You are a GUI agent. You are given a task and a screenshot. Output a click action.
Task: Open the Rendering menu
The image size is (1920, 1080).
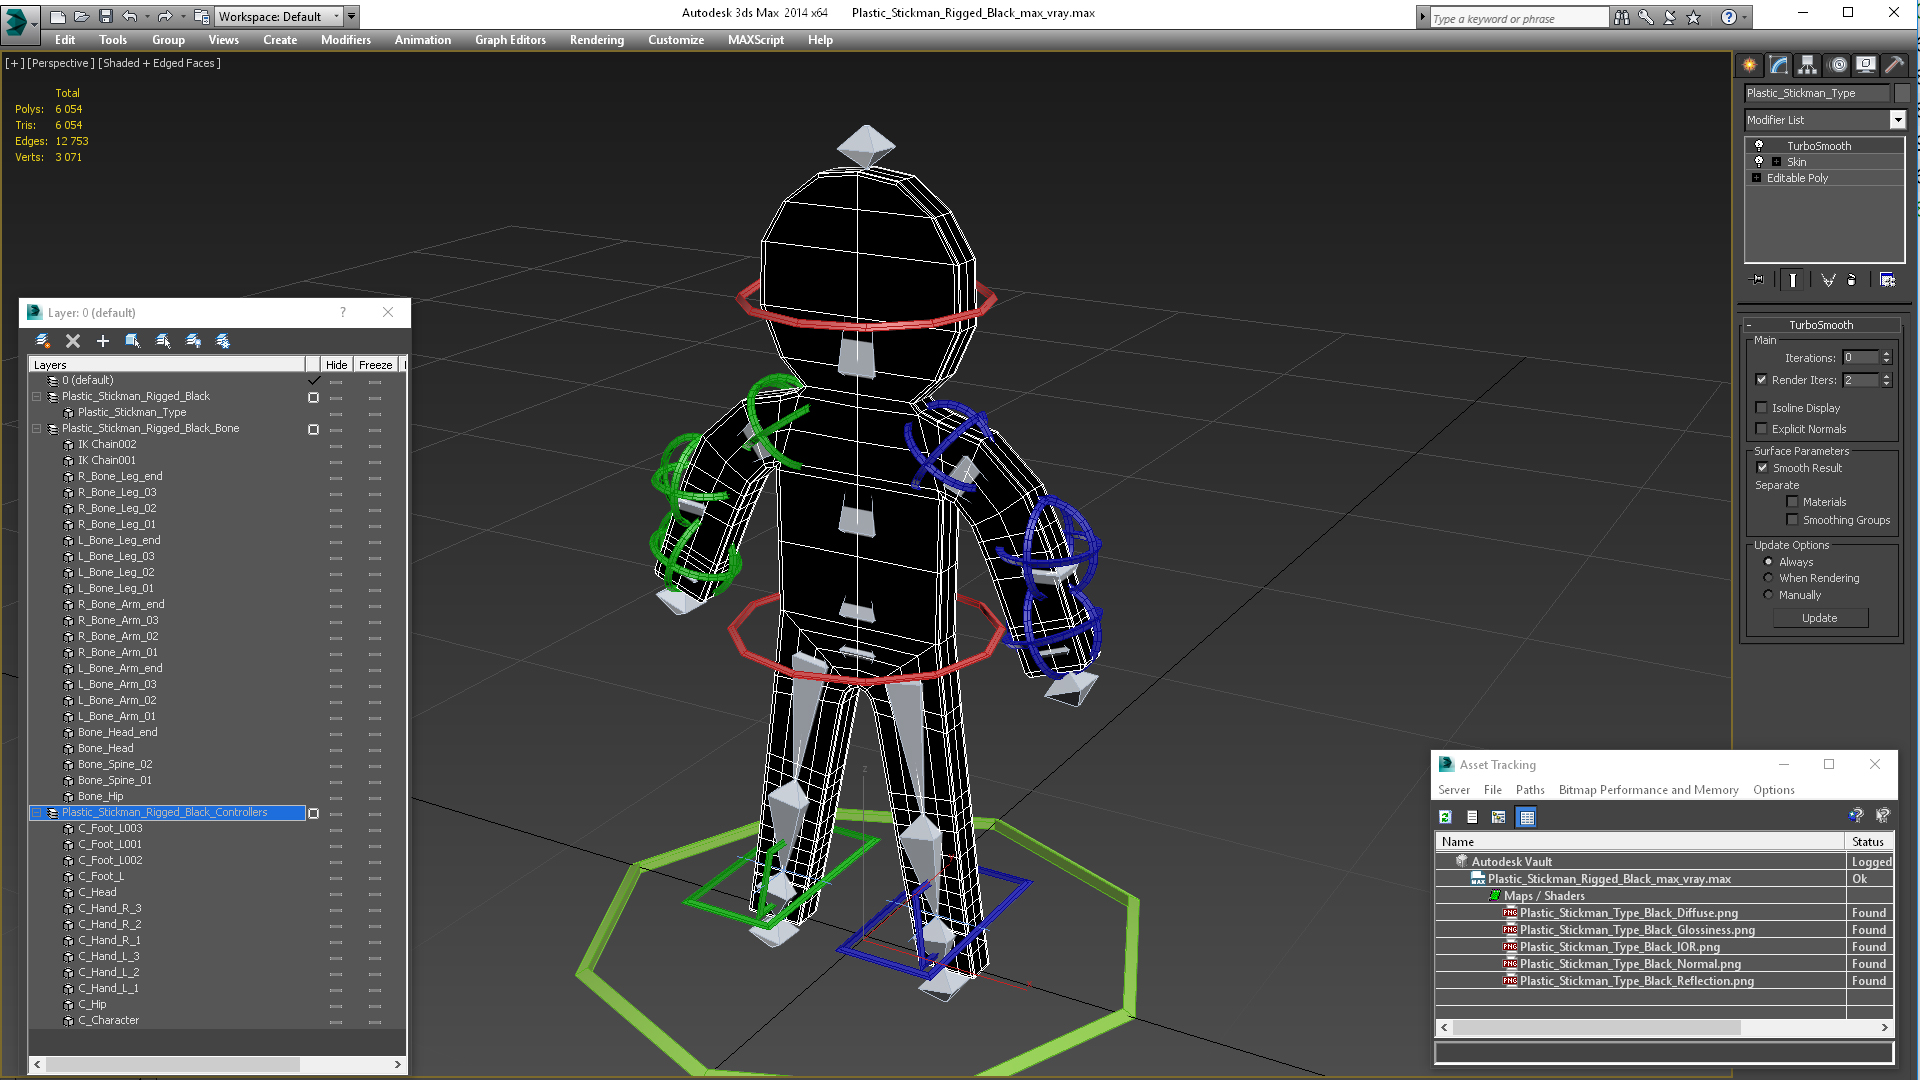(x=596, y=40)
